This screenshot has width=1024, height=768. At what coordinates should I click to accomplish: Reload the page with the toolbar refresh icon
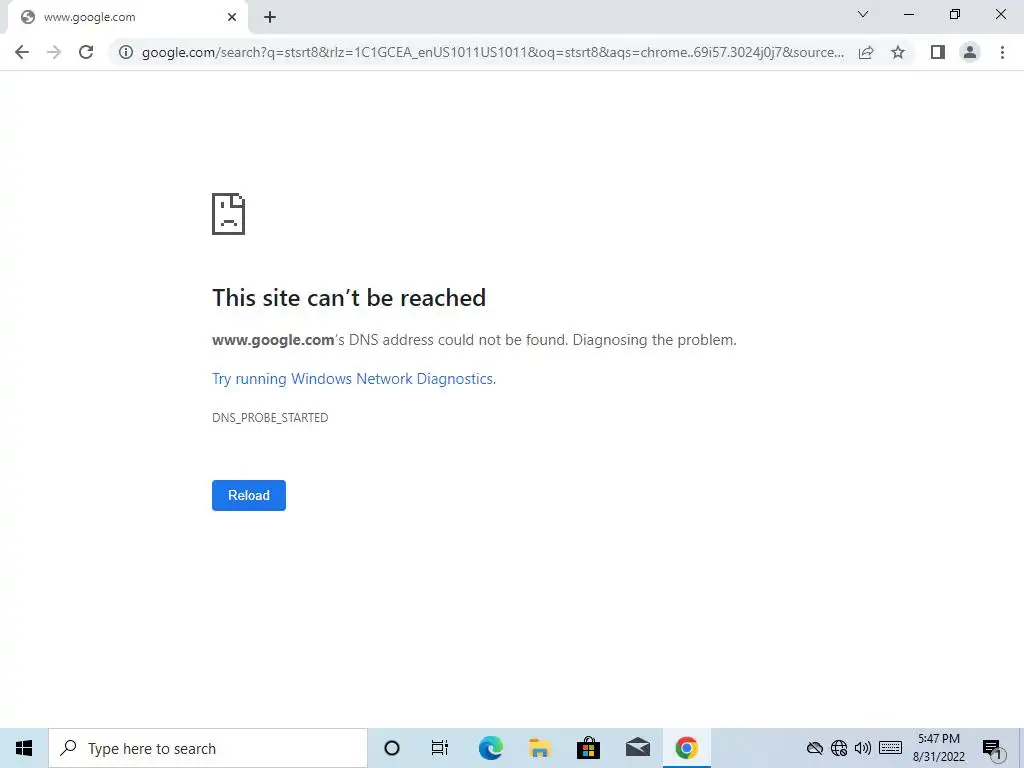click(86, 52)
